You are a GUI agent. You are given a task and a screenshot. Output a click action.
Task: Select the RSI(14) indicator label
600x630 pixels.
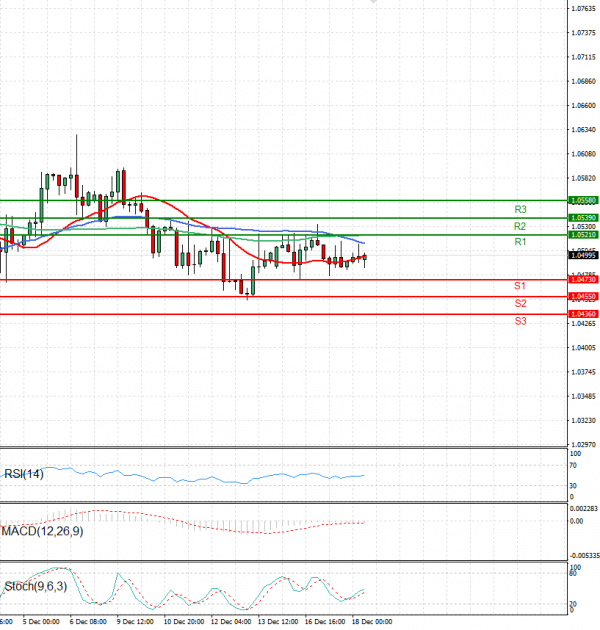coord(23,473)
